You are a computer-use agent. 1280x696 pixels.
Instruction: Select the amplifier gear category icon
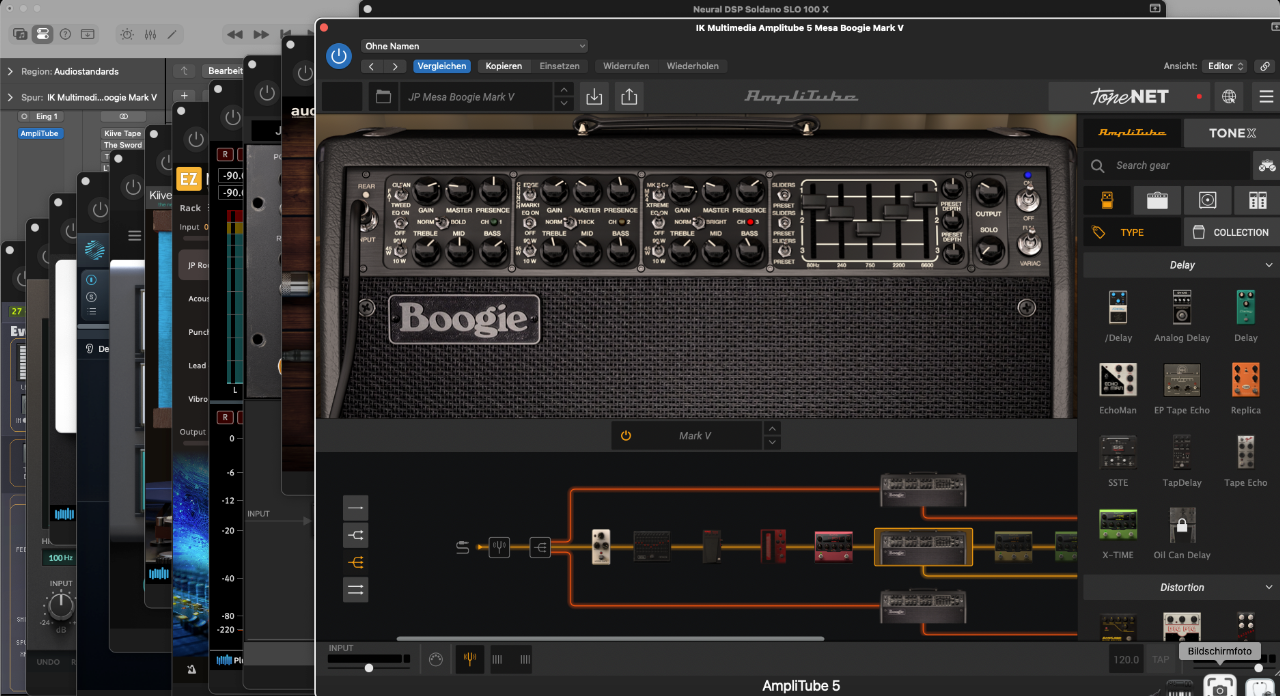point(1157,200)
